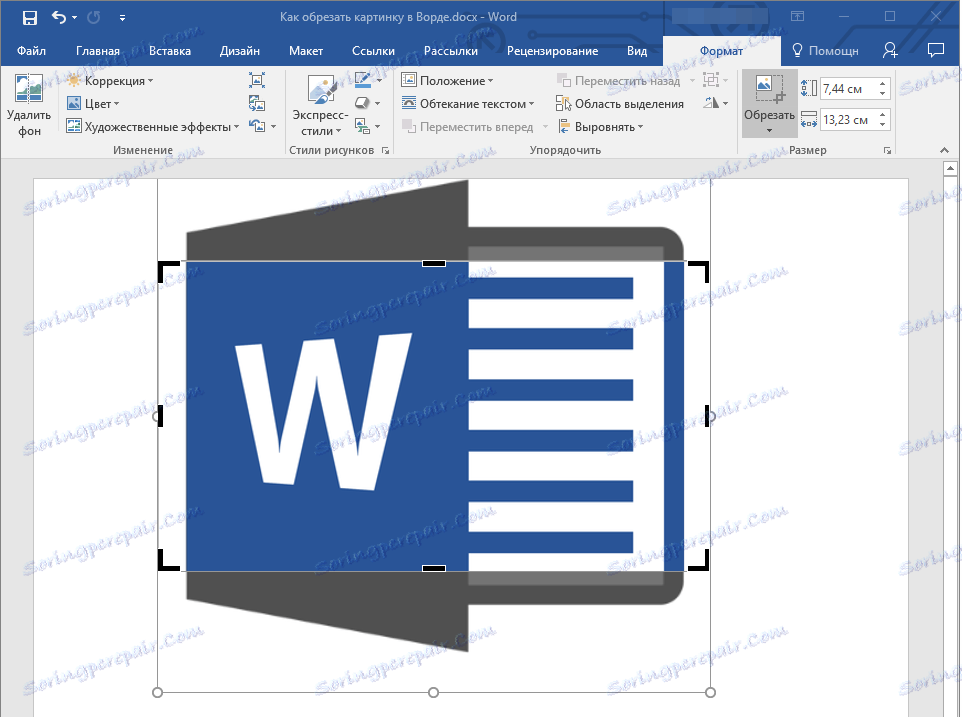The image size is (962, 717).
Task: Click the Ribbon Display Options icon
Action: [797, 17]
